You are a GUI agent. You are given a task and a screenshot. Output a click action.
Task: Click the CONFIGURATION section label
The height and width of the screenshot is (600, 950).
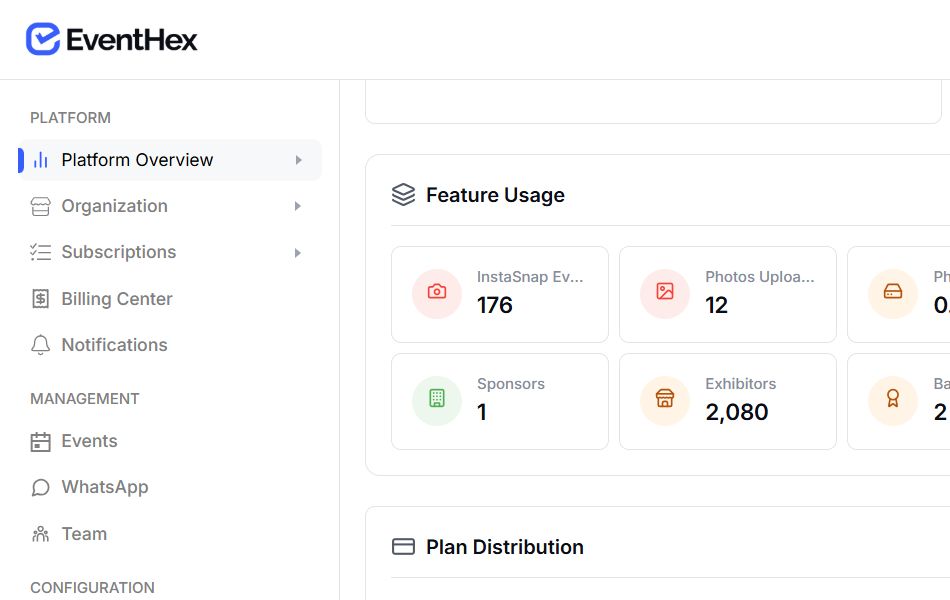click(92, 588)
